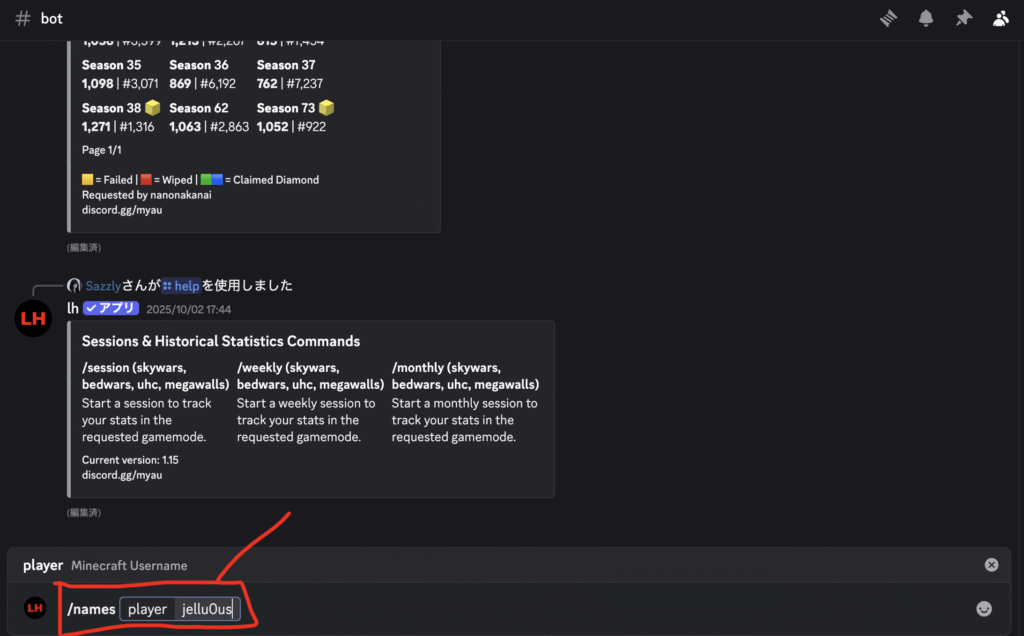
Task: Click the /names command text
Action: (x=90, y=608)
